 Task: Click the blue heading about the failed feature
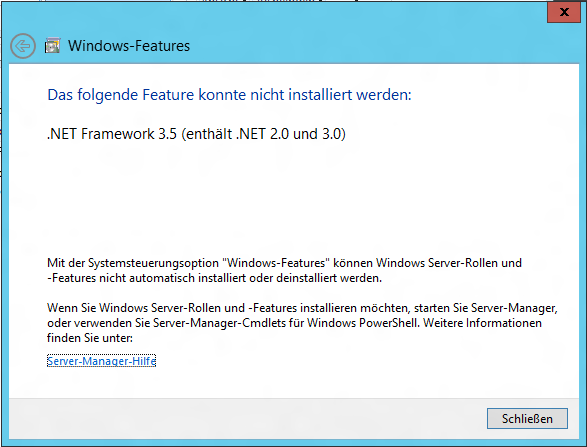point(229,95)
